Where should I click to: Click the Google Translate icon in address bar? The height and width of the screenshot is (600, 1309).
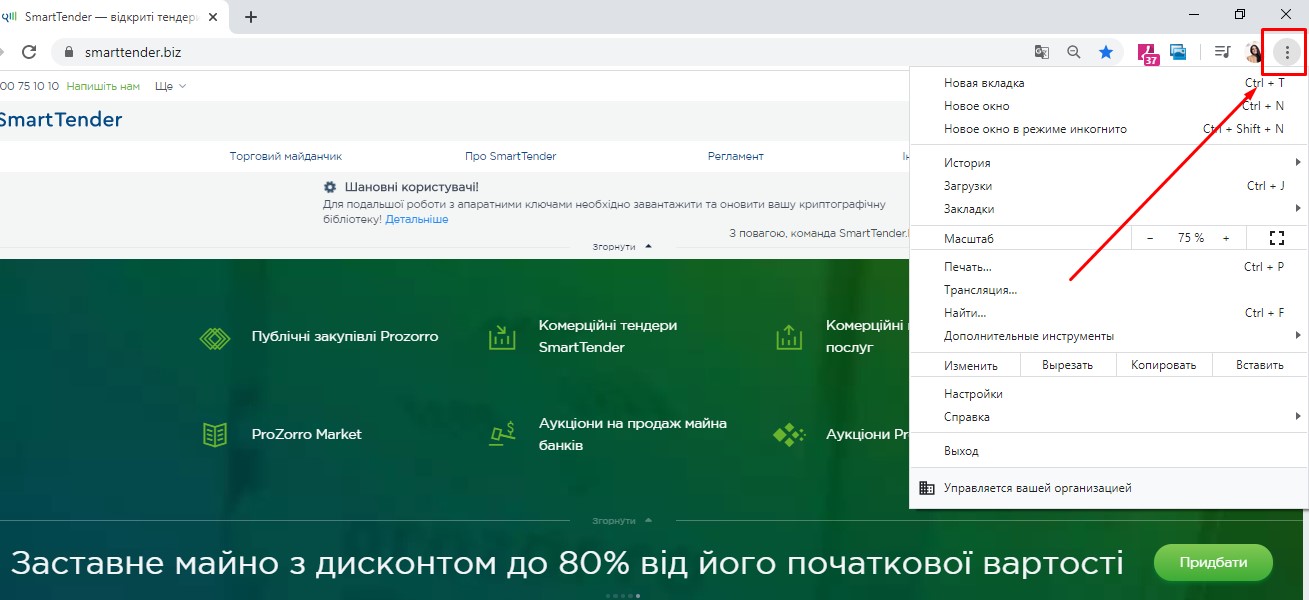[x=1041, y=52]
